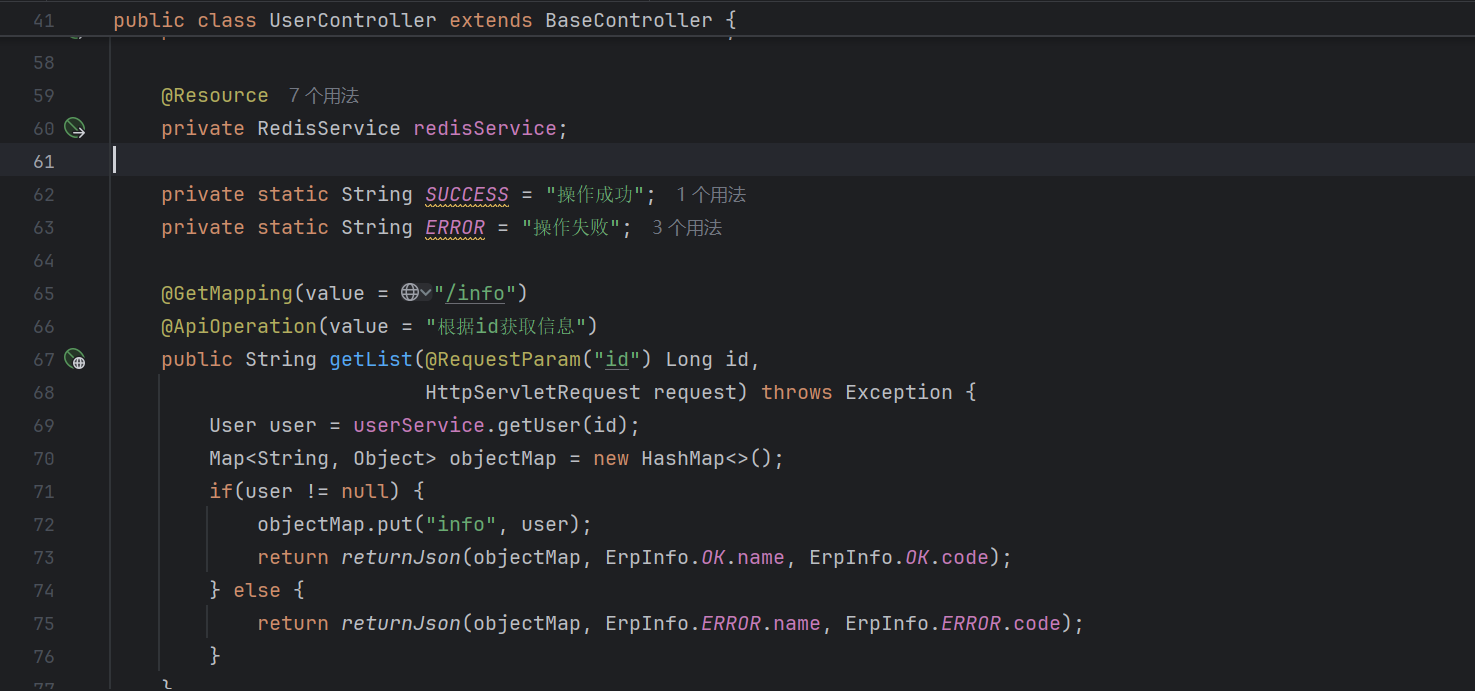
Task: Click userService on line 69
Action: 419,425
